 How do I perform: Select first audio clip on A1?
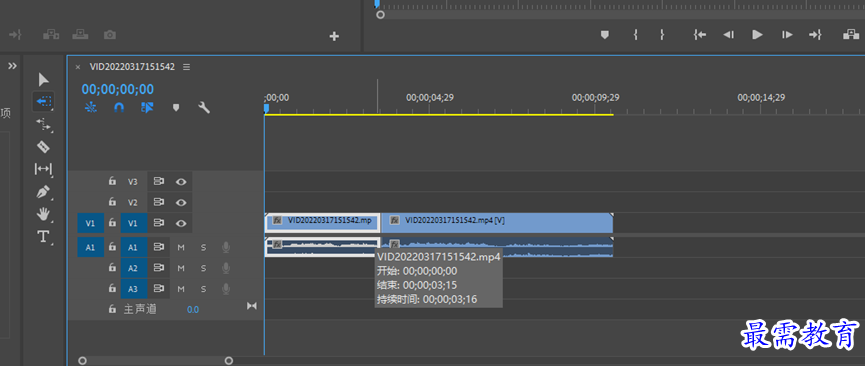[323, 247]
